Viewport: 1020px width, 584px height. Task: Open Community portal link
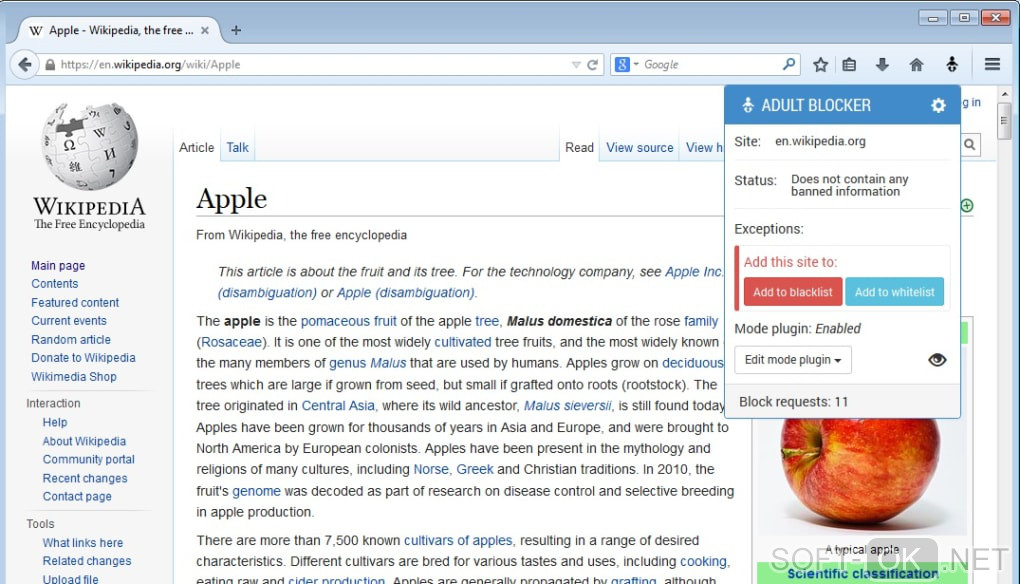[x=88, y=459]
